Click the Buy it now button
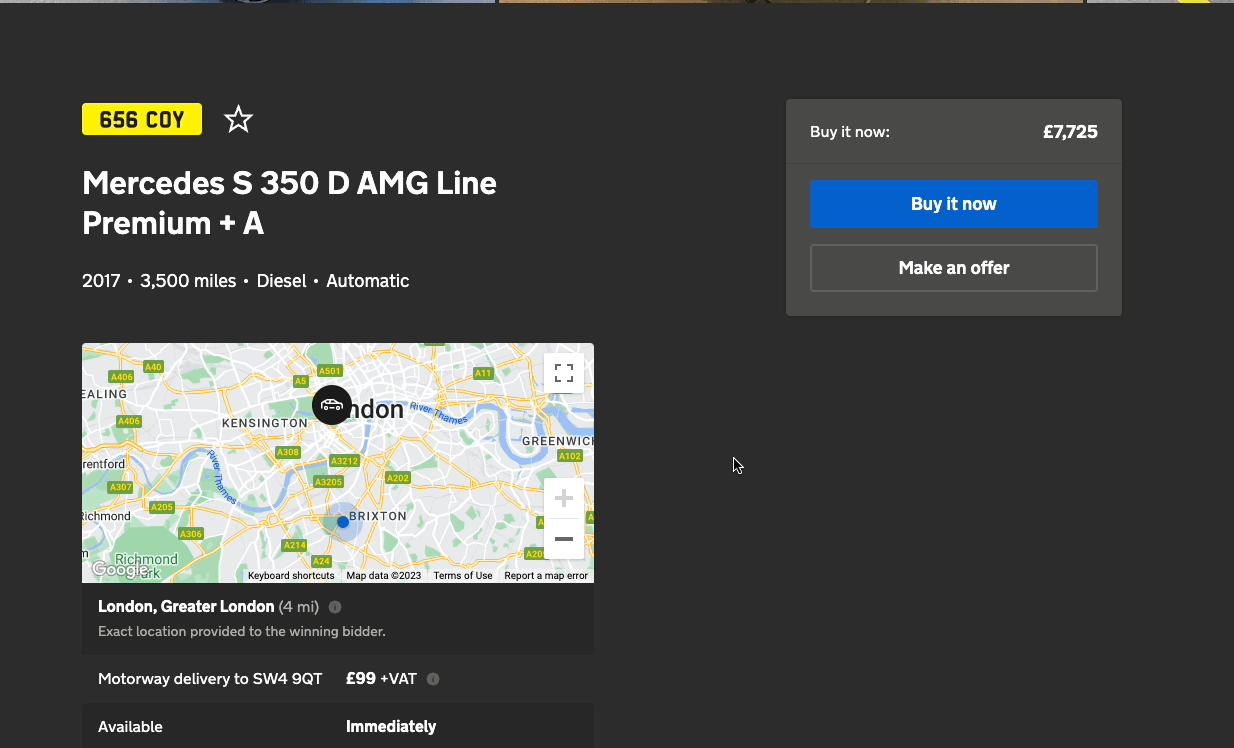The width and height of the screenshot is (1234, 748). [x=953, y=204]
